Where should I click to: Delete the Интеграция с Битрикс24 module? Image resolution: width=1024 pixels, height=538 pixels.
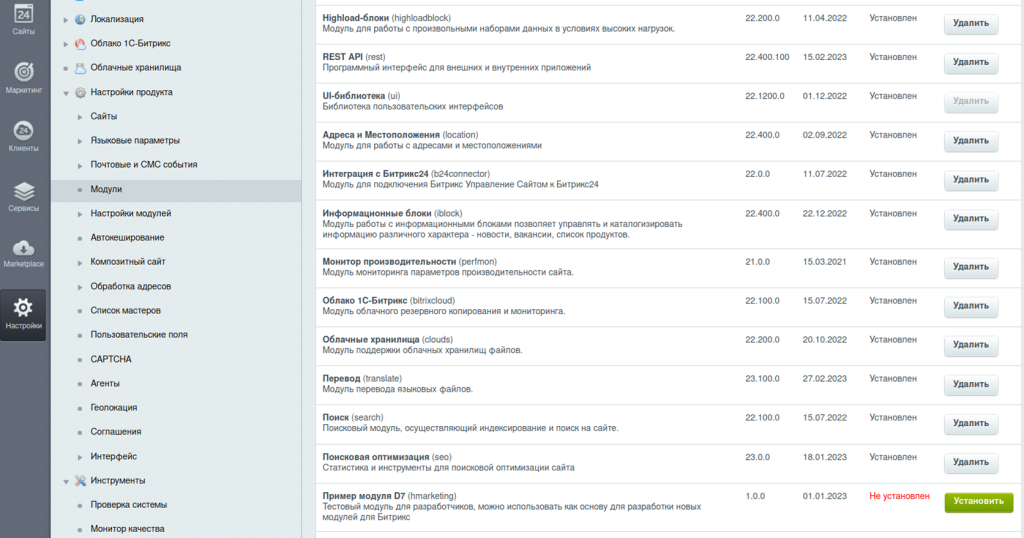[x=970, y=180]
